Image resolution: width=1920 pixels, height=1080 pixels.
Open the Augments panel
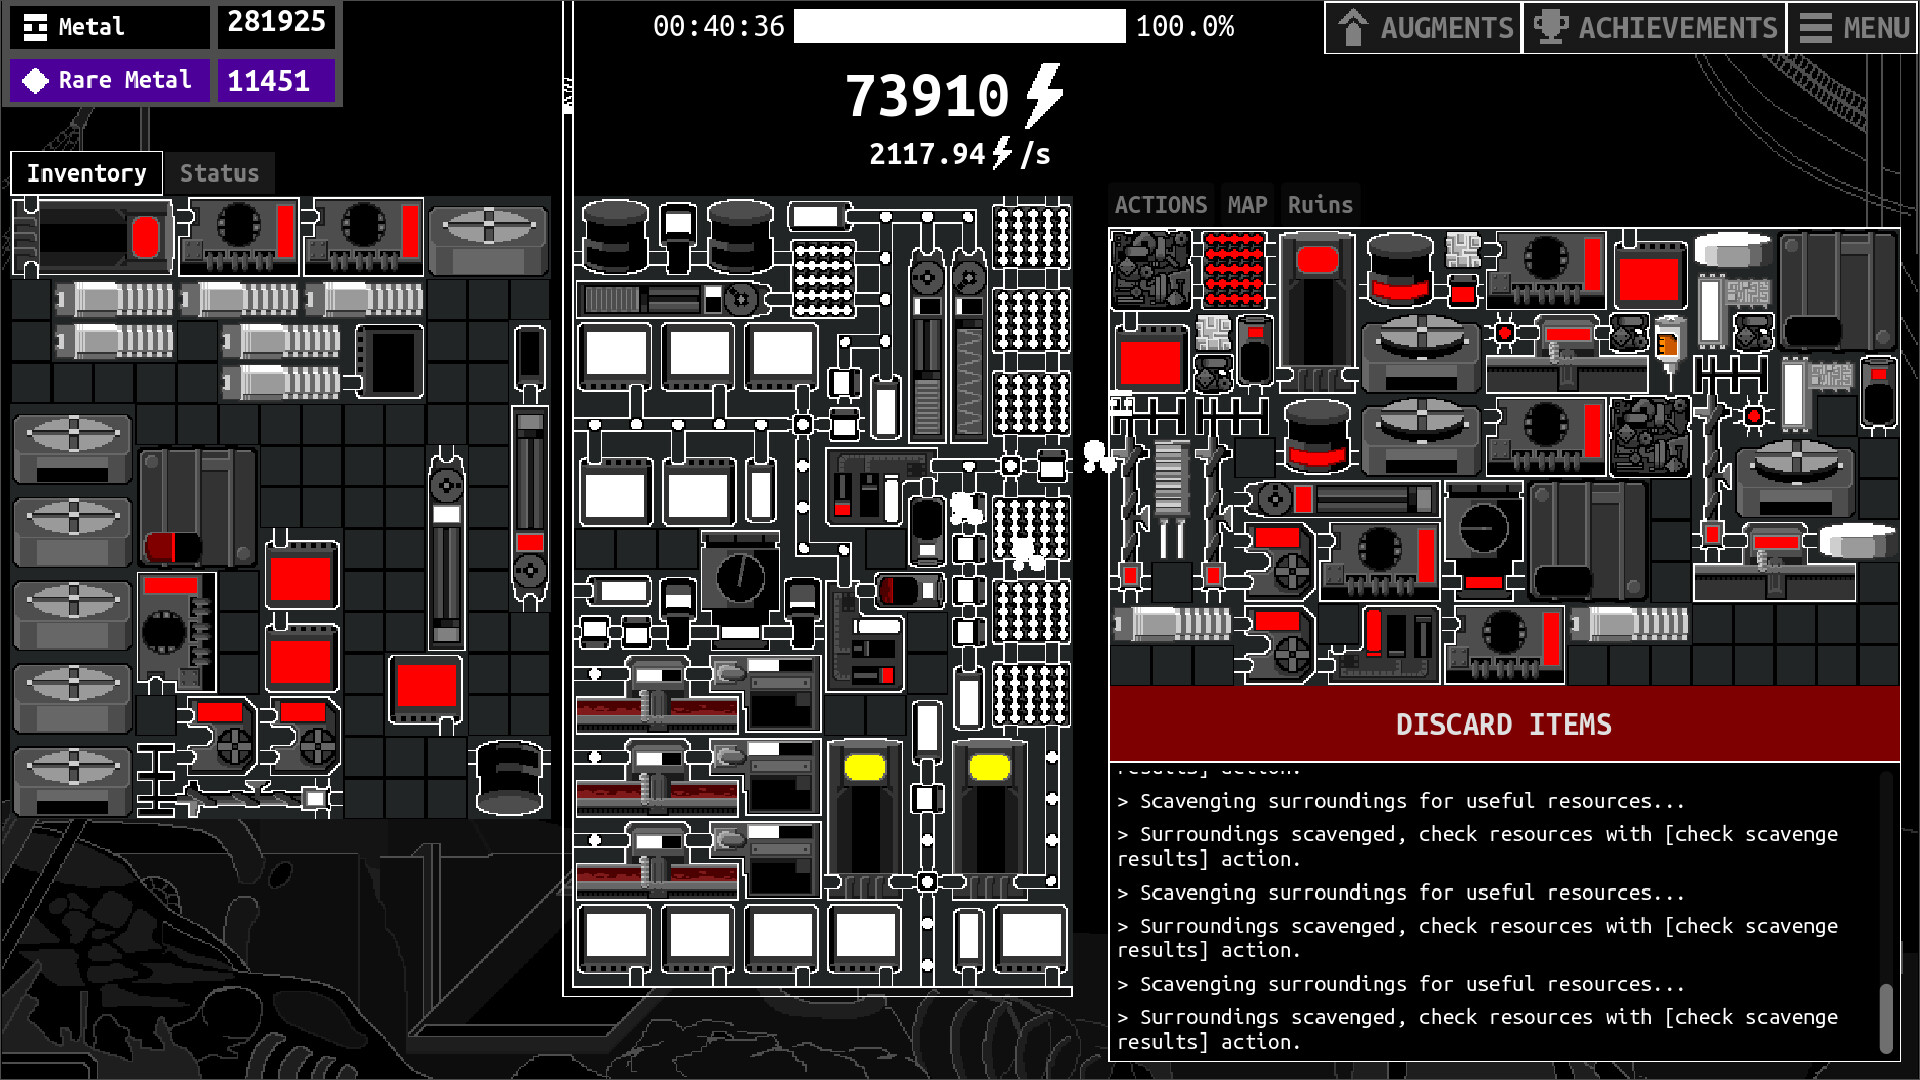[1423, 27]
